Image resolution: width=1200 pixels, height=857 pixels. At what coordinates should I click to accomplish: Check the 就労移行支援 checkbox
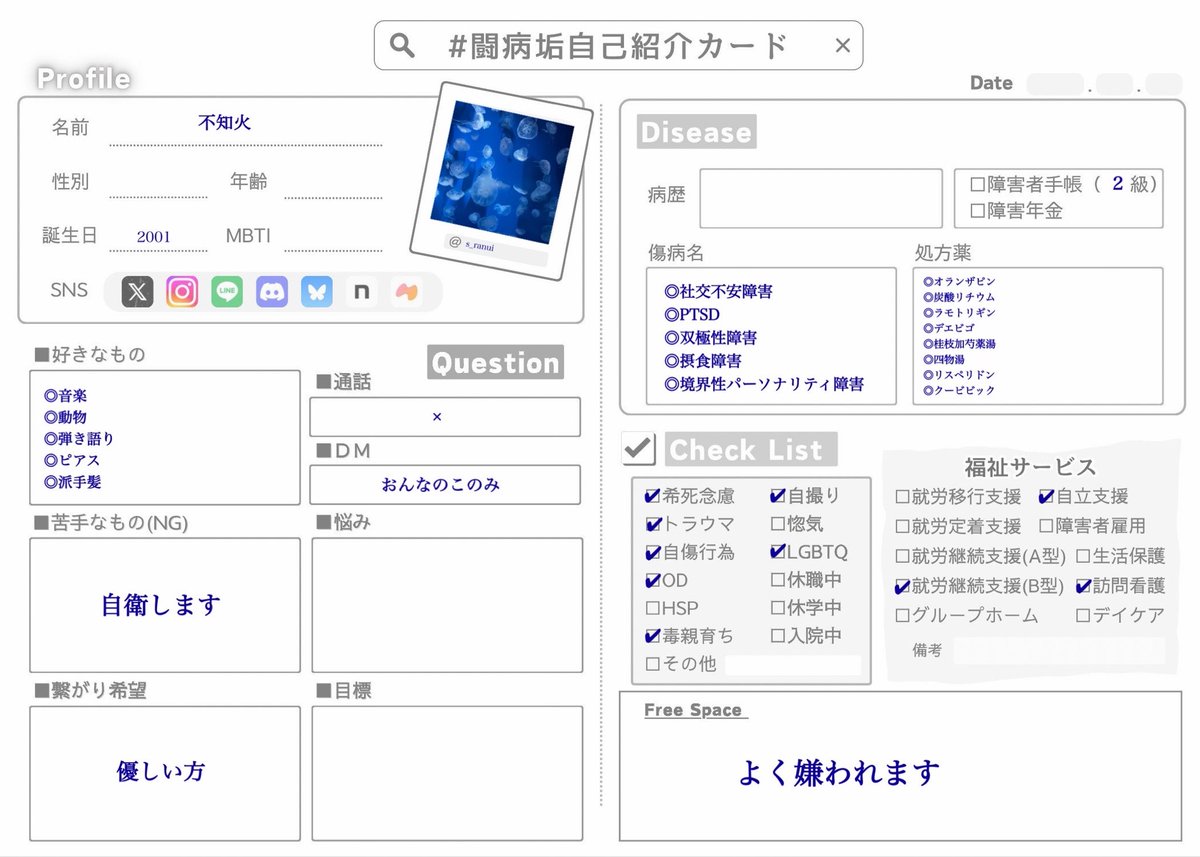coord(902,497)
